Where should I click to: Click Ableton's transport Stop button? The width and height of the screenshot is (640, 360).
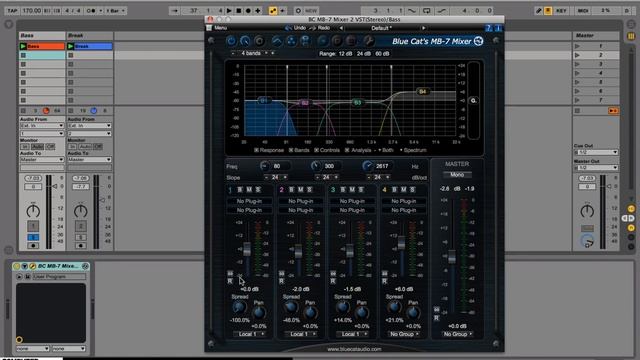(239, 11)
